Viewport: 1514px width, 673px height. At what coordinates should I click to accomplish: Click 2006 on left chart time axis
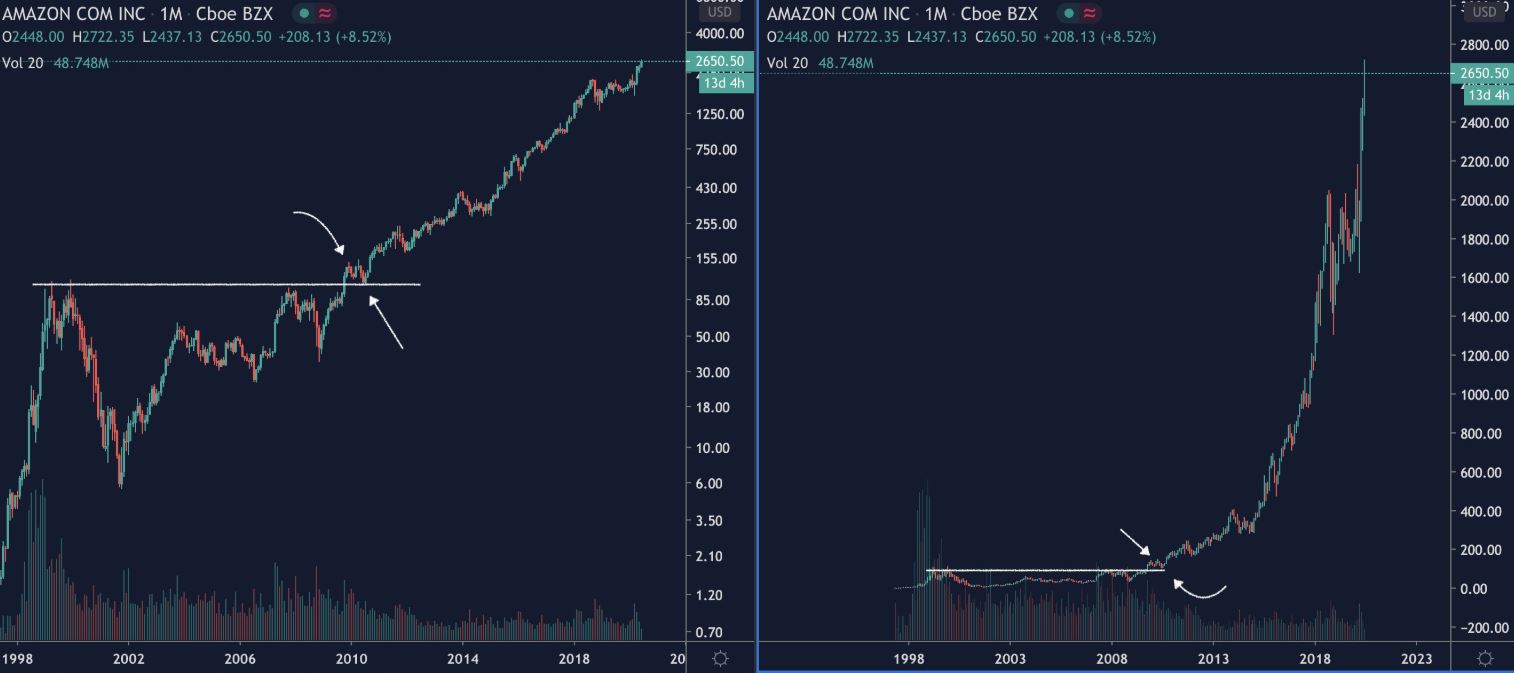[x=240, y=659]
